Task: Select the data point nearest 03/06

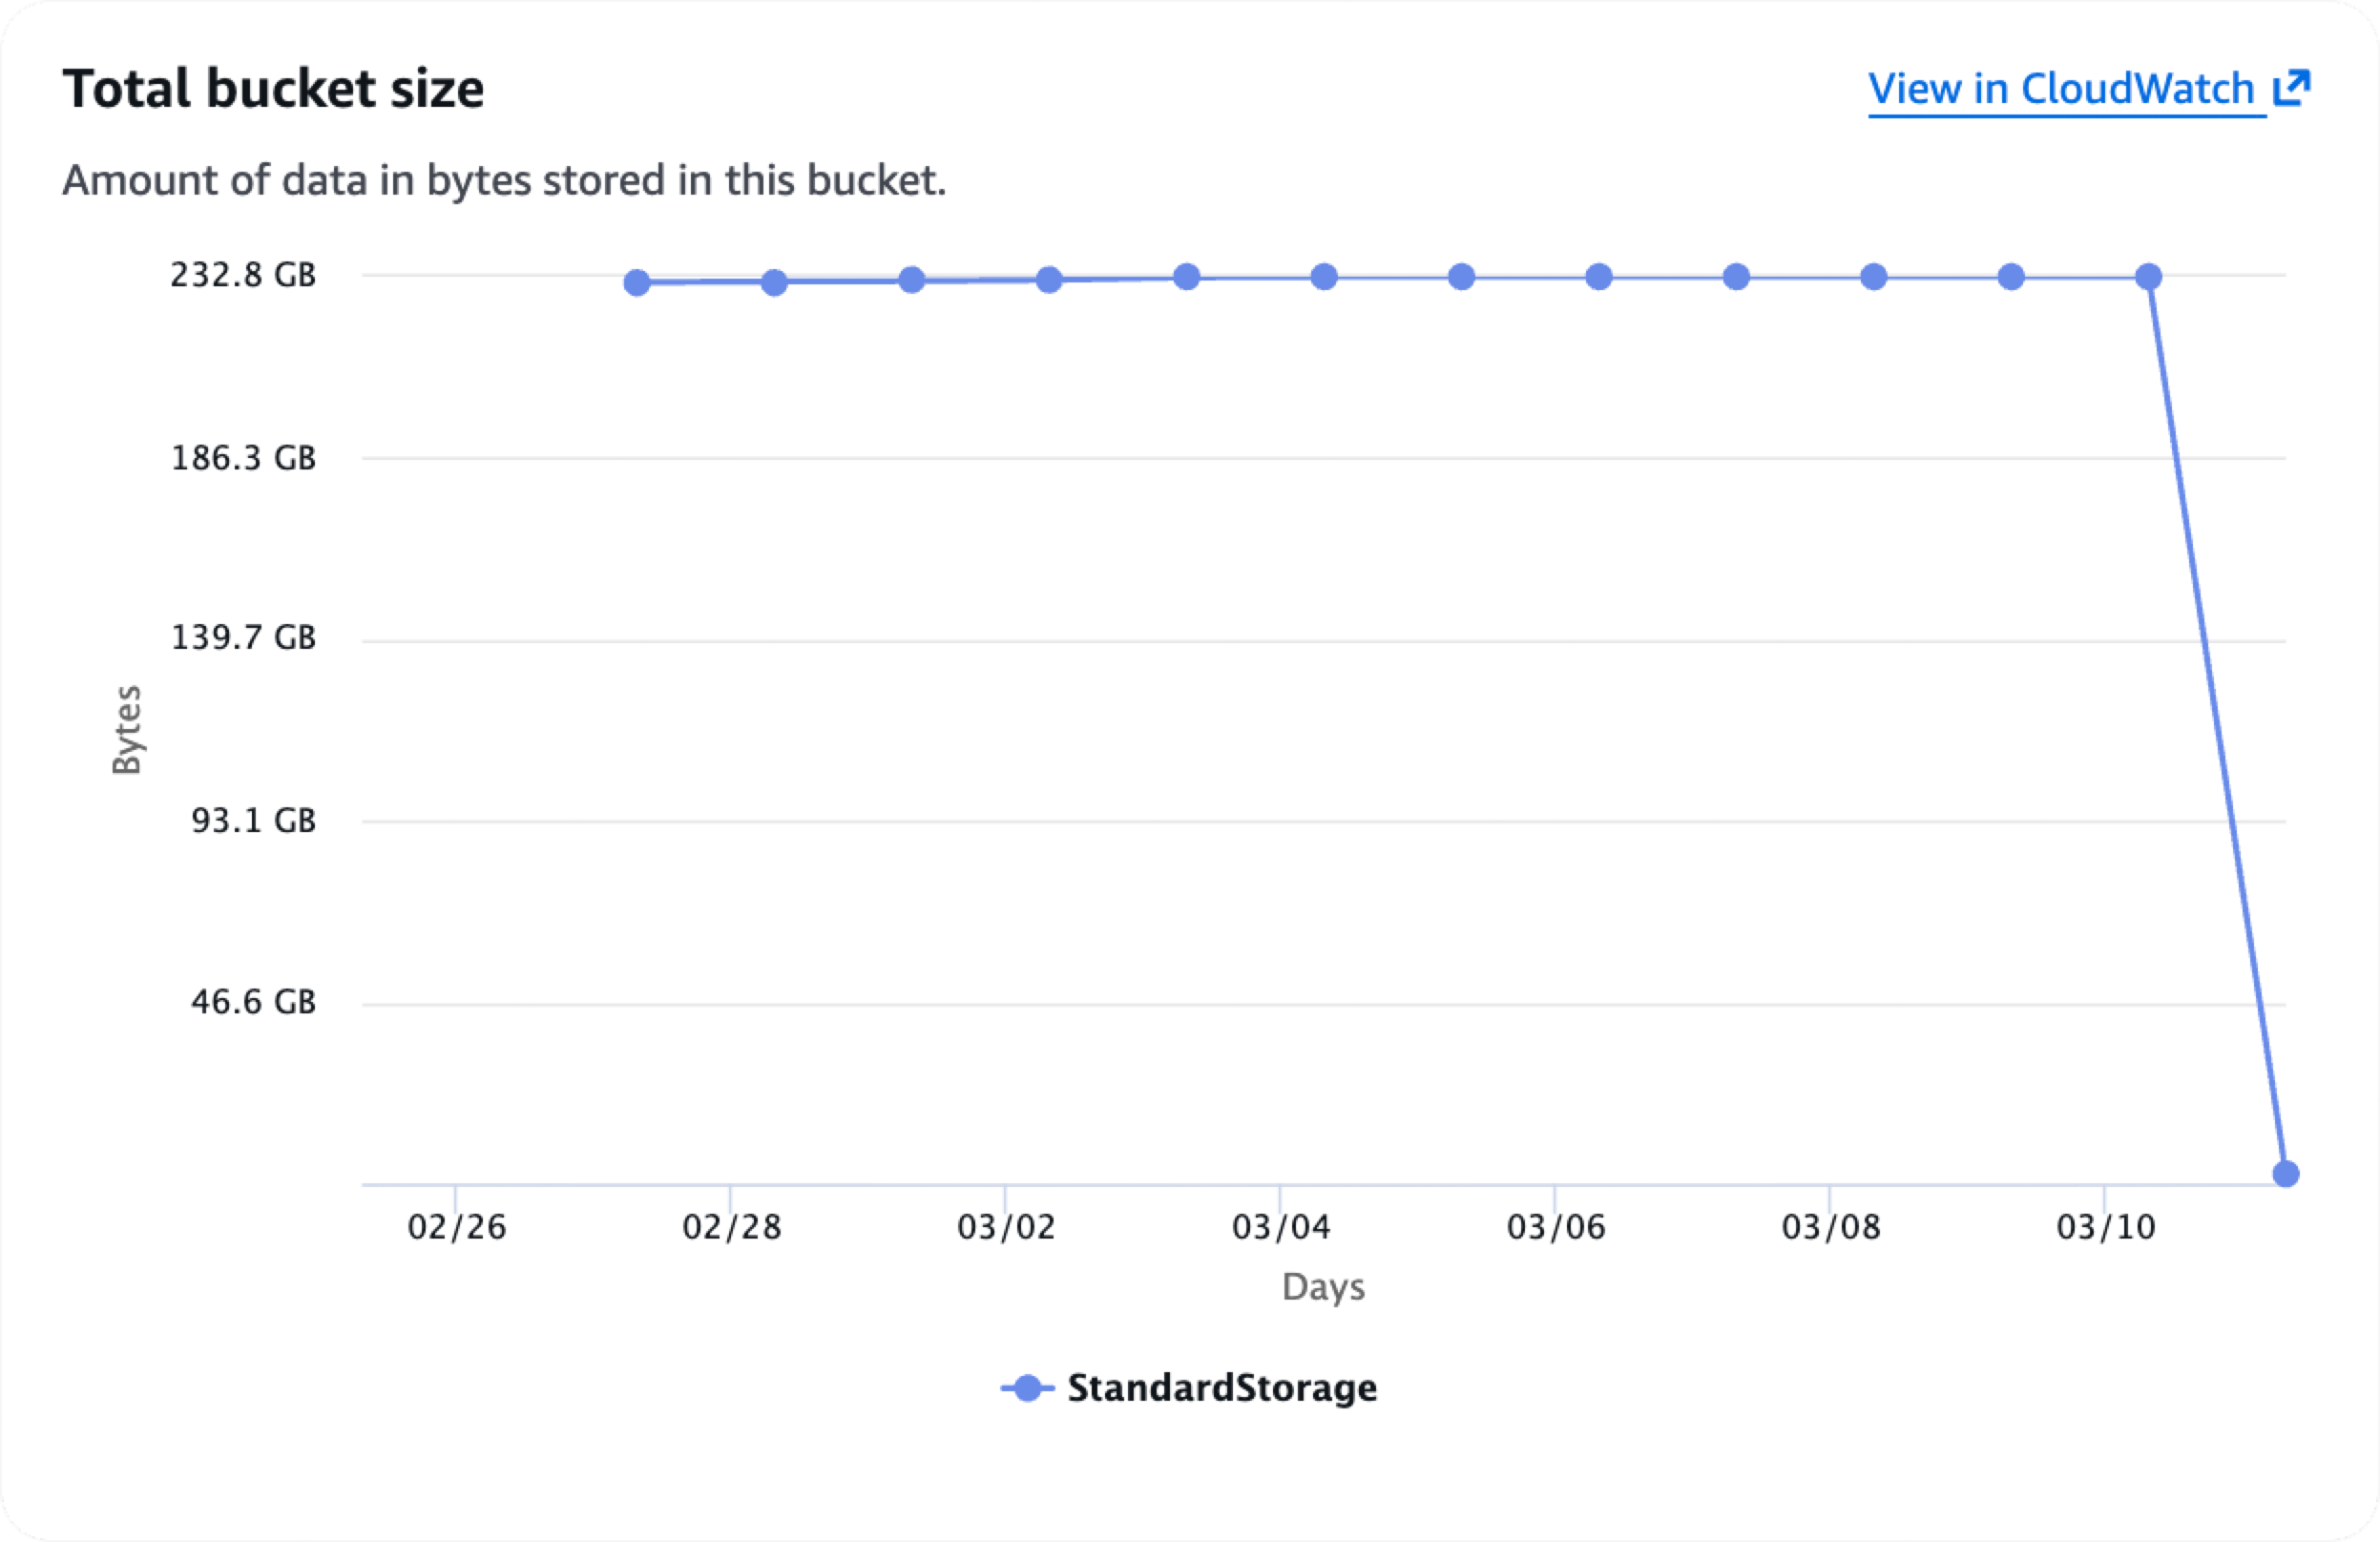Action: (1598, 277)
